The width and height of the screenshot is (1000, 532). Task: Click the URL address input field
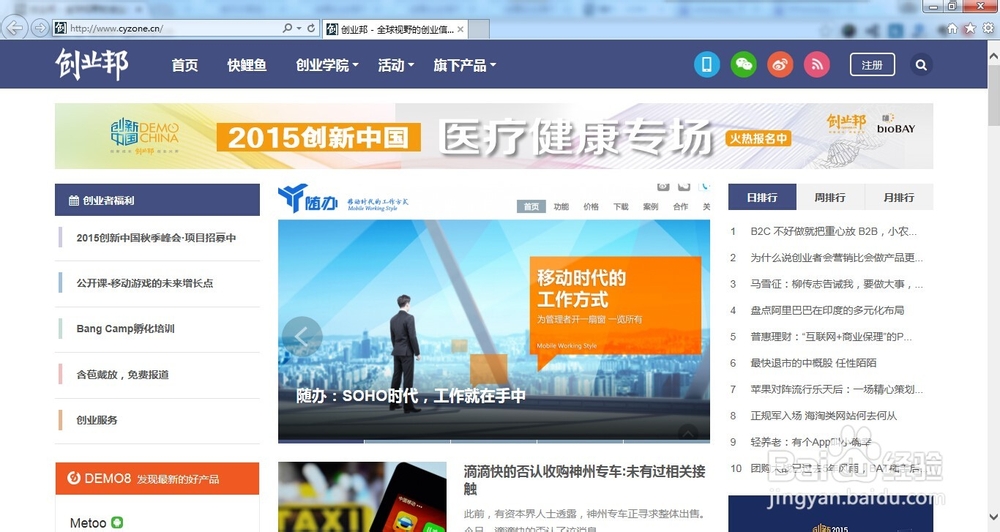(174, 28)
